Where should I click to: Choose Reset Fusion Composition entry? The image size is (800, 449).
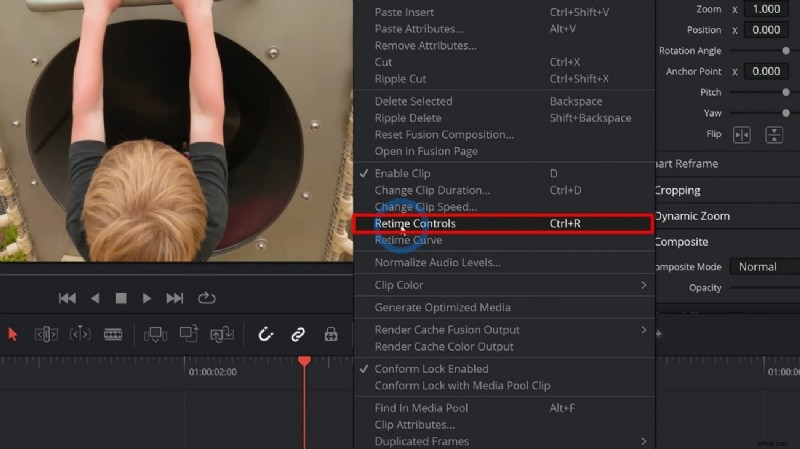point(504,135)
